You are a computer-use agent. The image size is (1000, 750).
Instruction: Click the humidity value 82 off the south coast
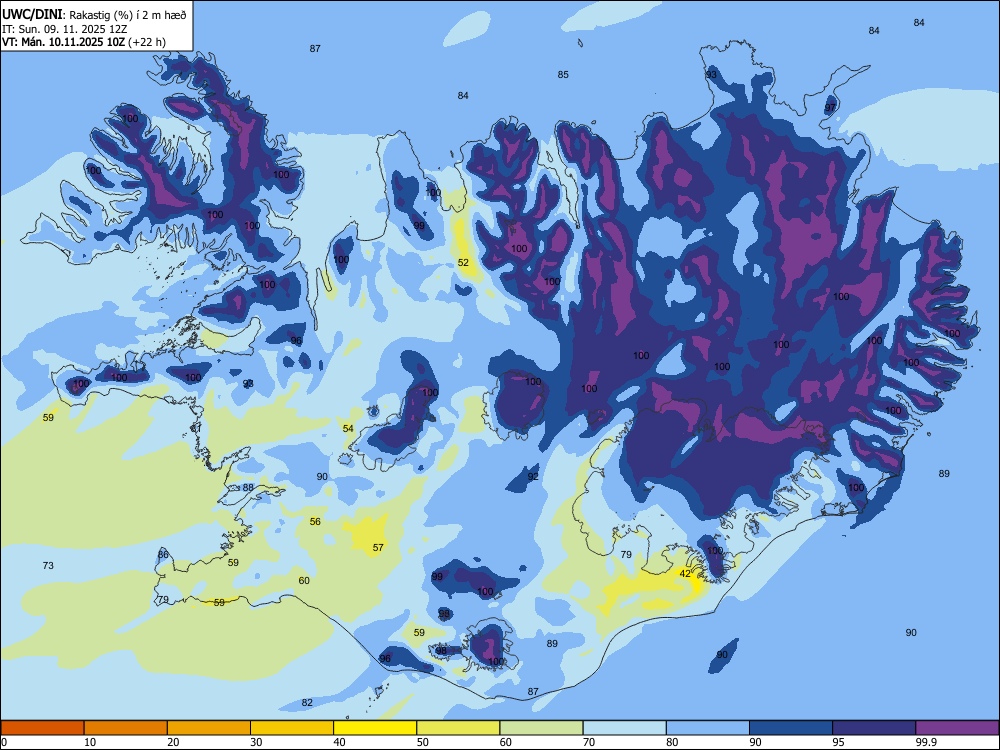tap(307, 702)
